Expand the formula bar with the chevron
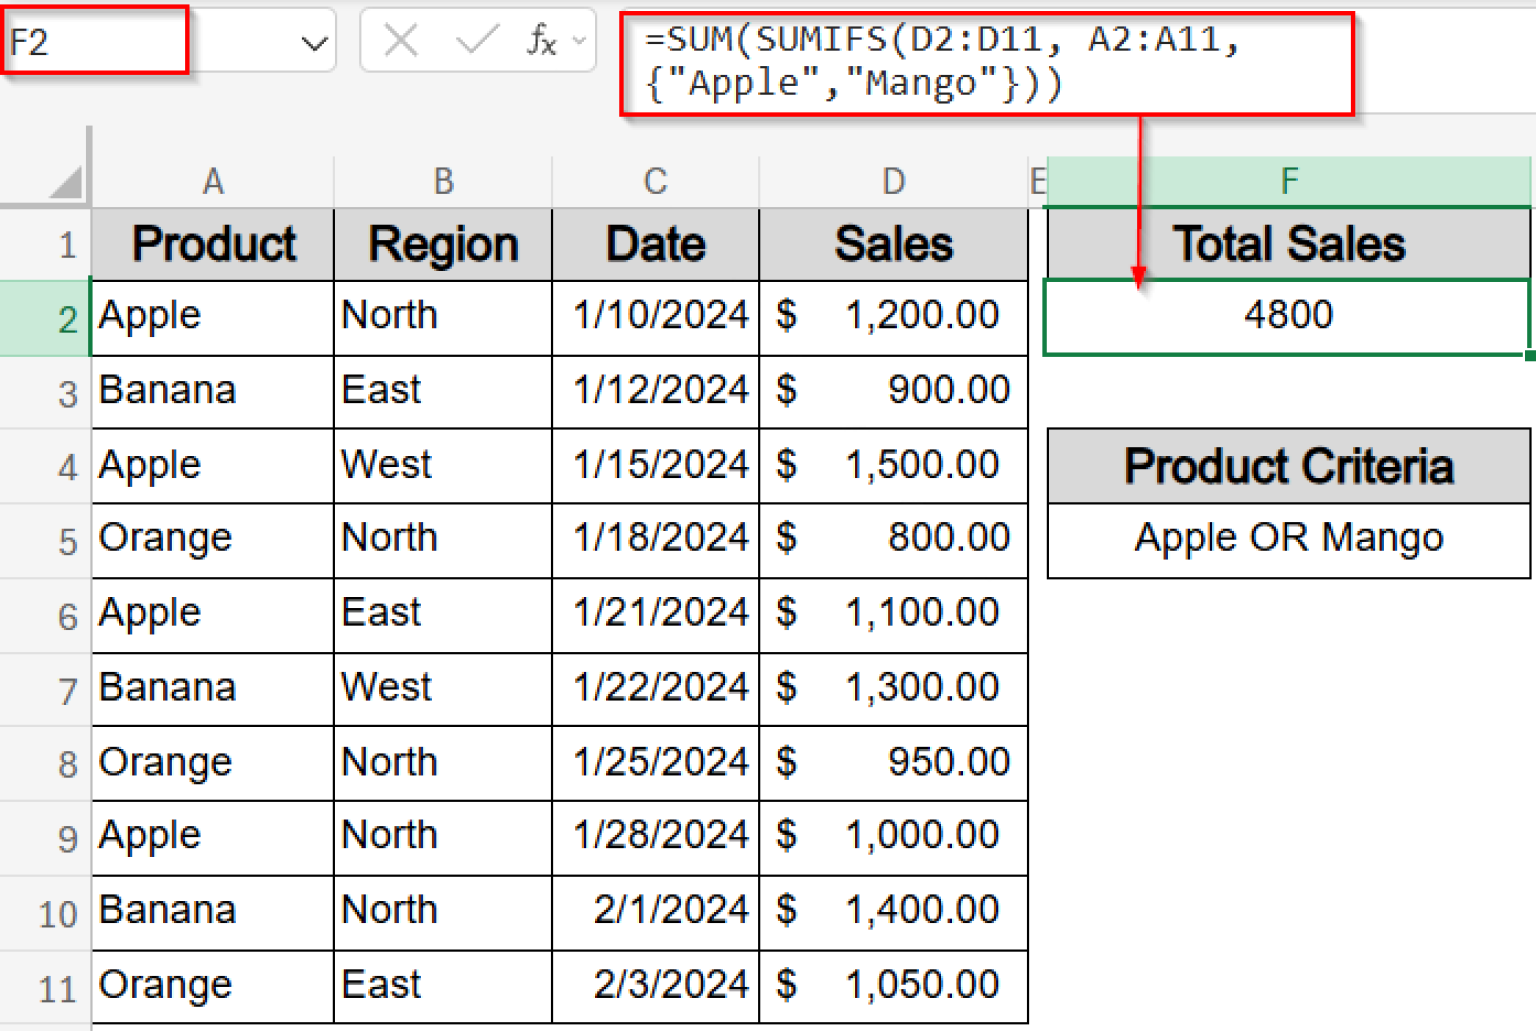The height and width of the screenshot is (1031, 1536). tap(578, 41)
